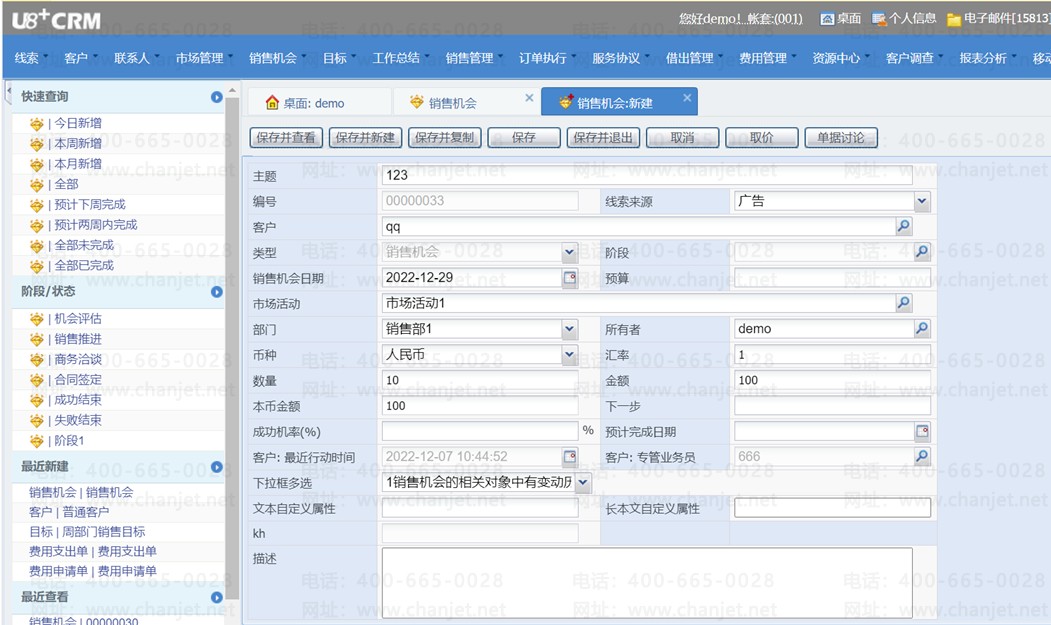Image resolution: width=1051 pixels, height=625 pixels.
Task: Collapse the 快速查询 panel section
Action: click(x=216, y=97)
